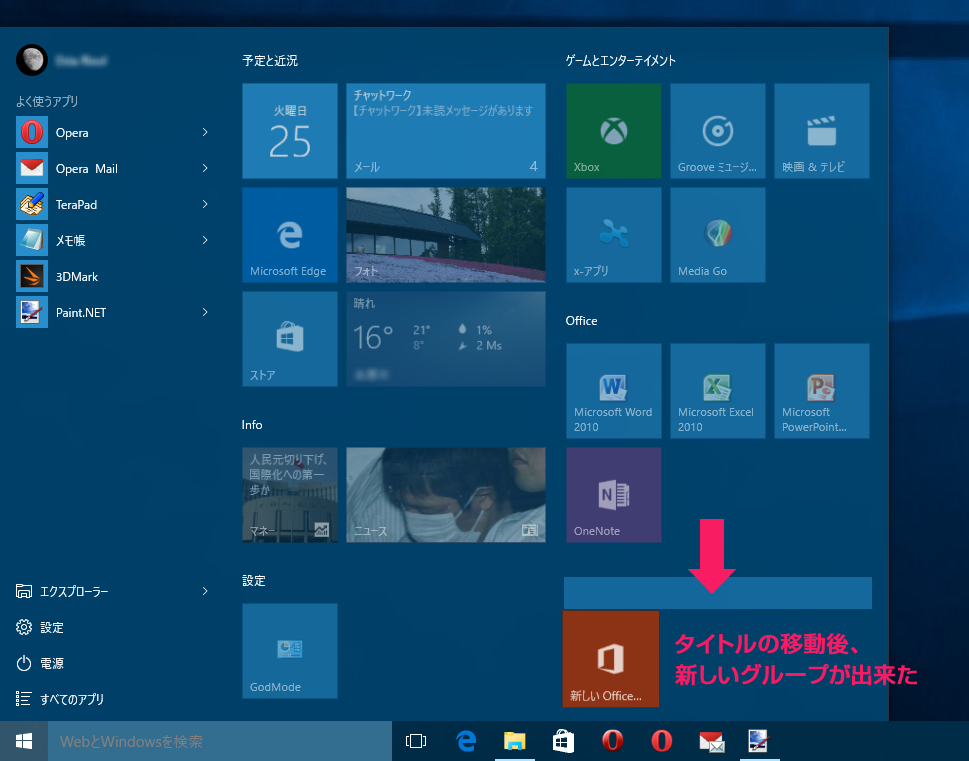Screen dimensions: 969x761
Task: Open the x-アプリ tile
Action: (614, 235)
